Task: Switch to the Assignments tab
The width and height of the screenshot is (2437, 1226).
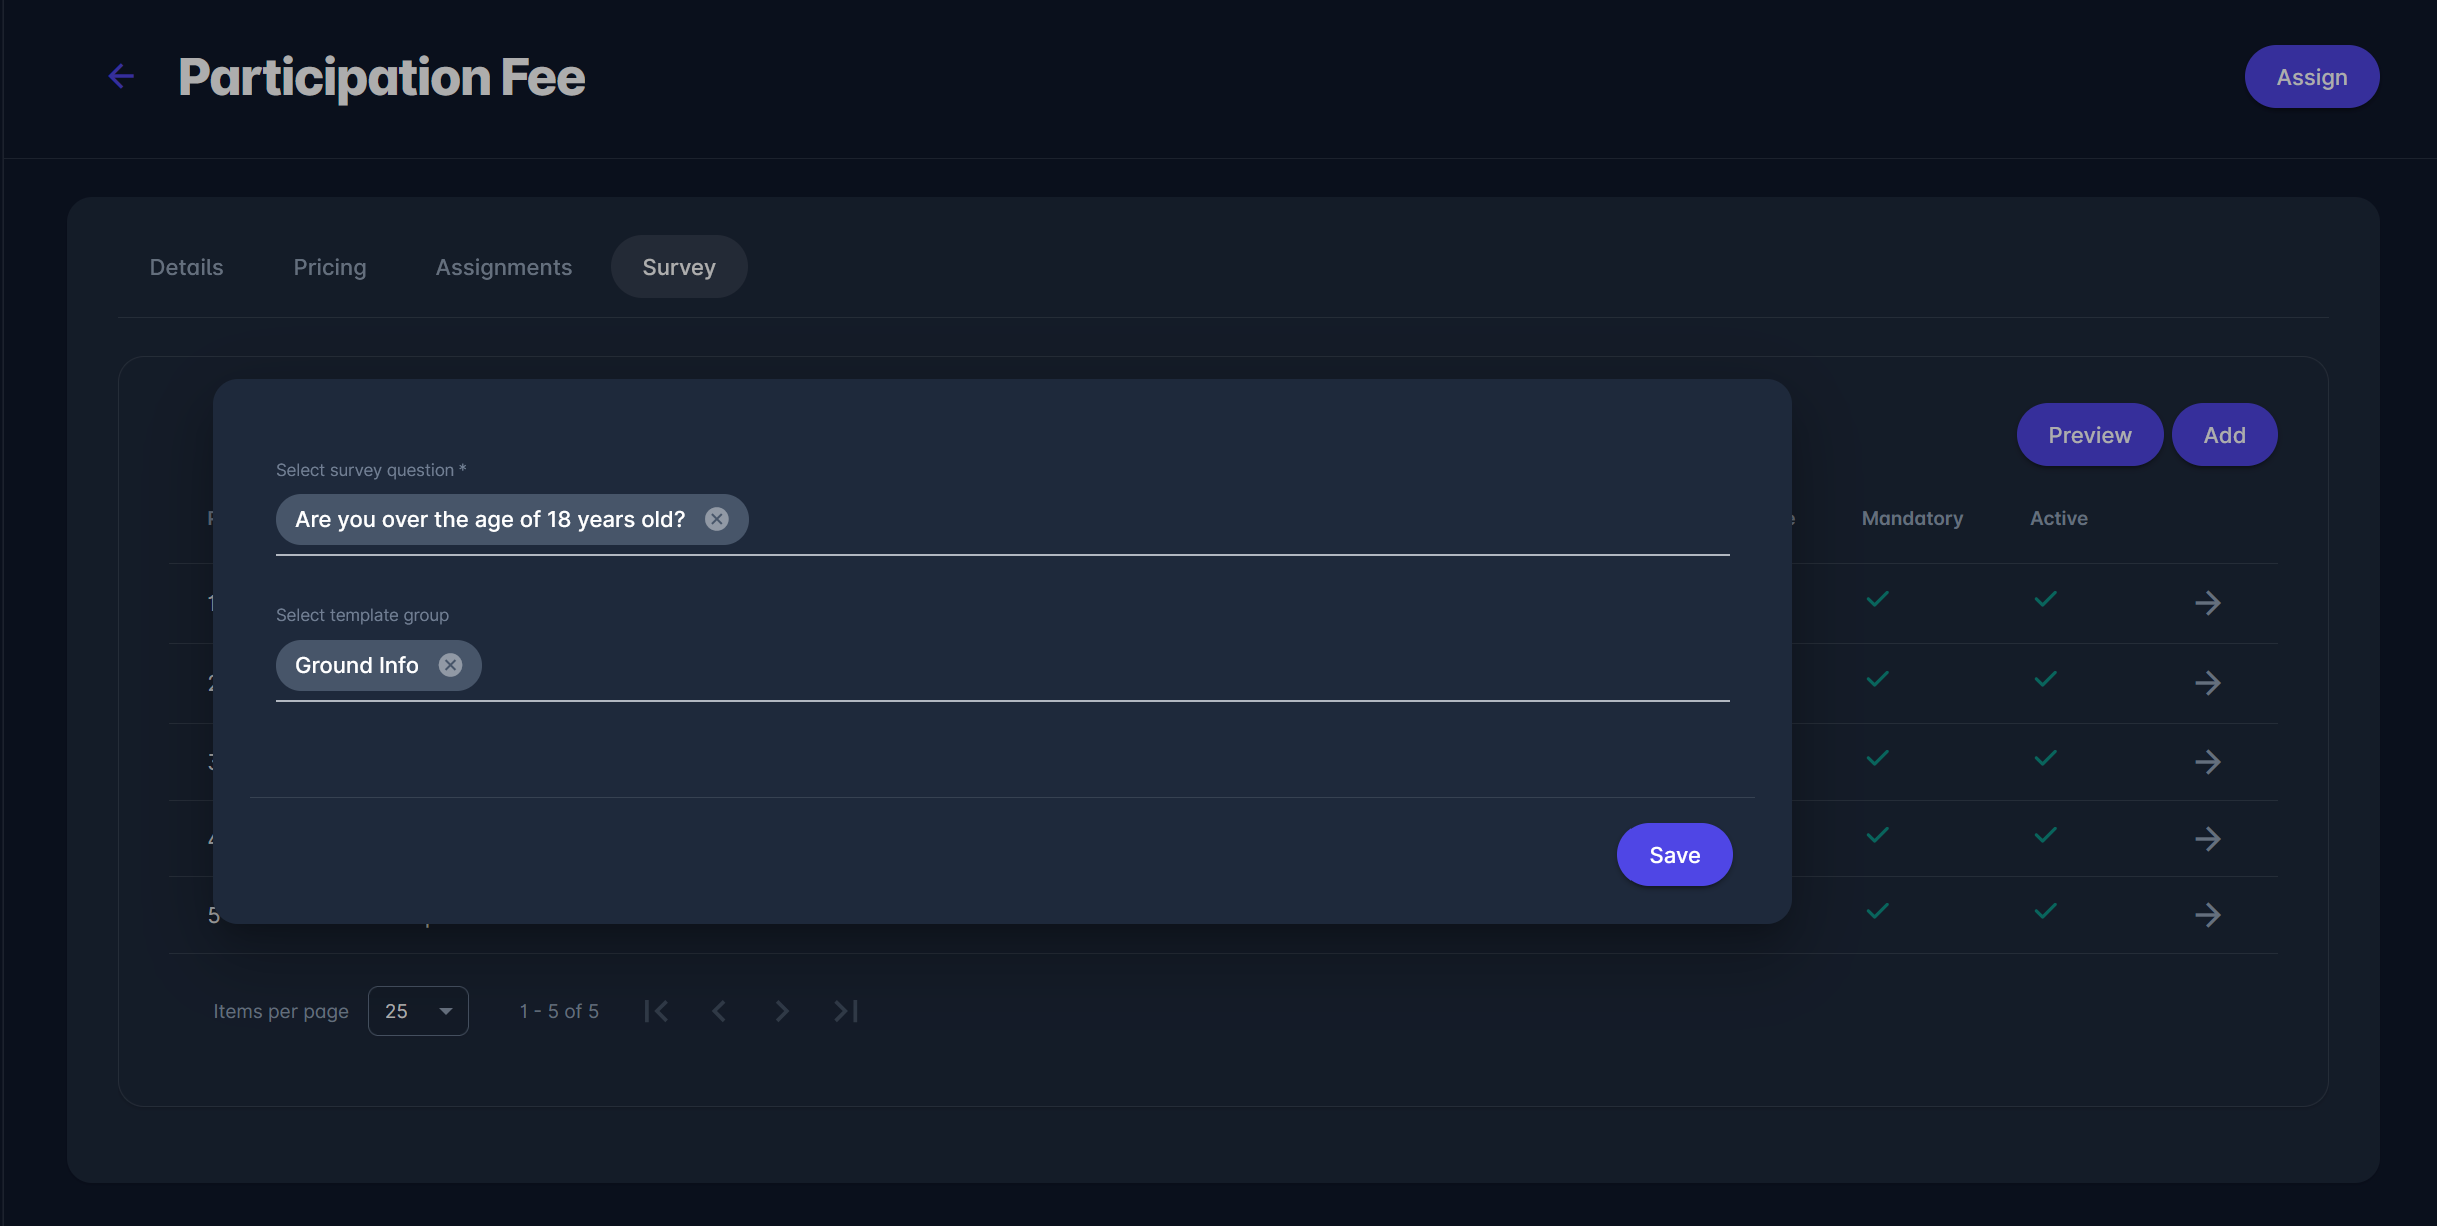Action: (x=504, y=267)
